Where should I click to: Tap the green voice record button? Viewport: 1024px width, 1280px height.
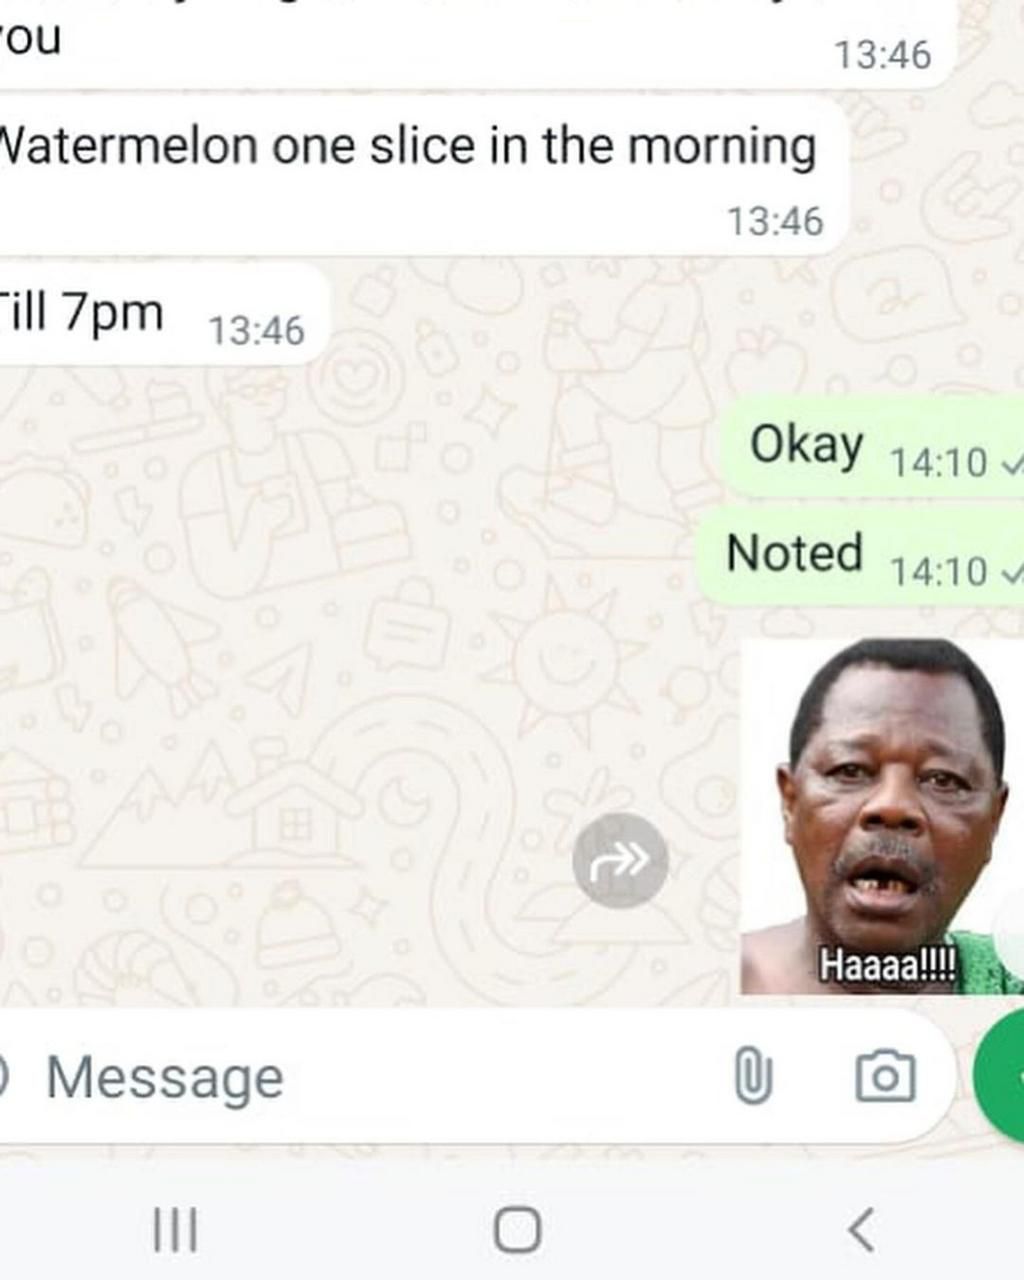point(1000,1076)
